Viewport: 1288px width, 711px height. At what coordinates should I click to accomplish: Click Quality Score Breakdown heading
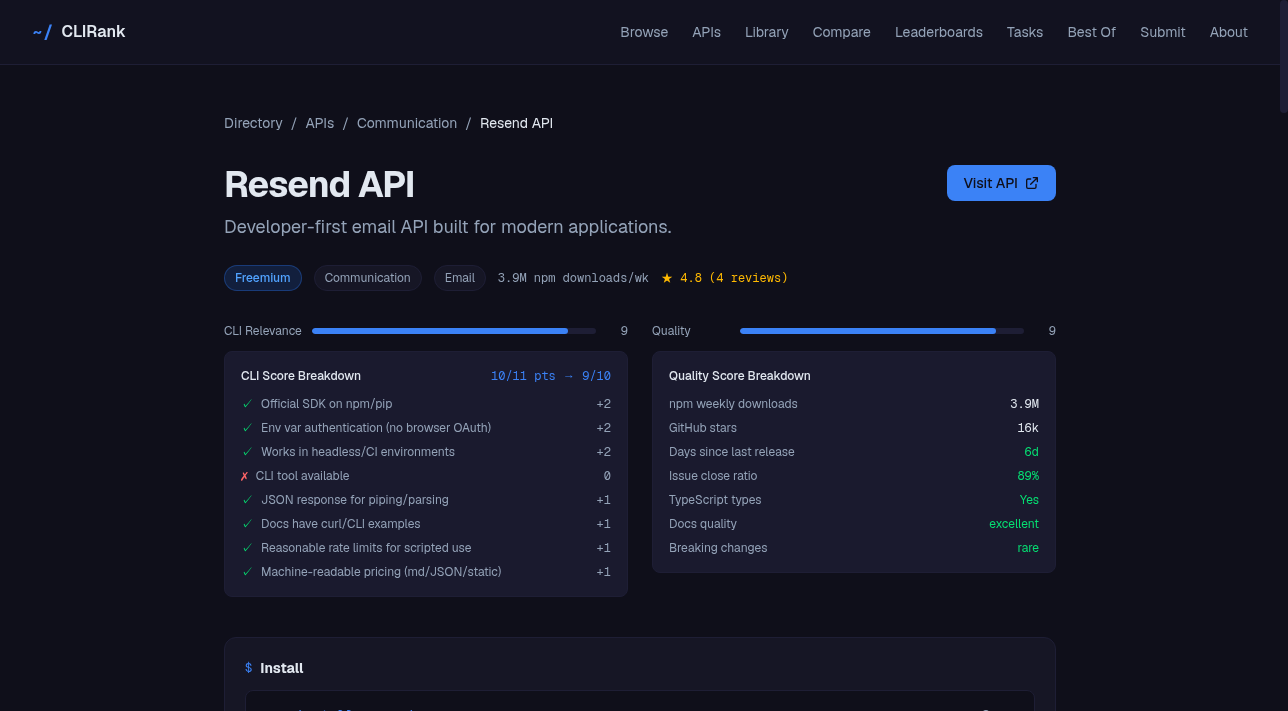[x=740, y=376]
